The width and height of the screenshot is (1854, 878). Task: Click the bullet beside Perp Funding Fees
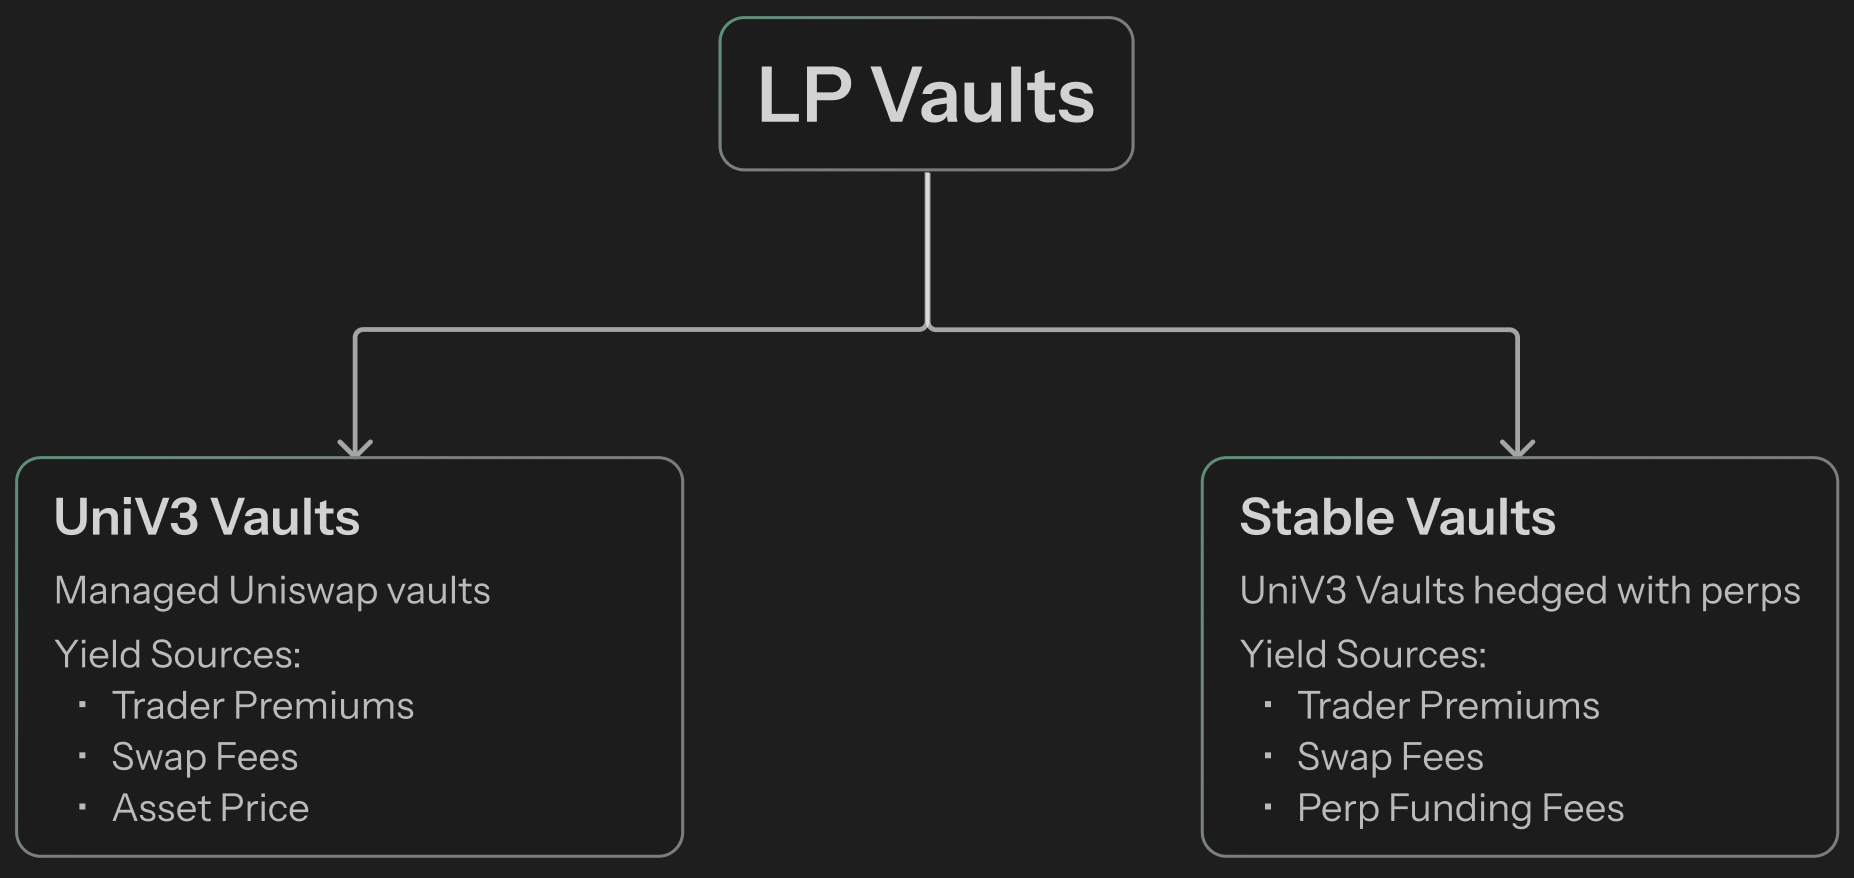pos(1268,806)
